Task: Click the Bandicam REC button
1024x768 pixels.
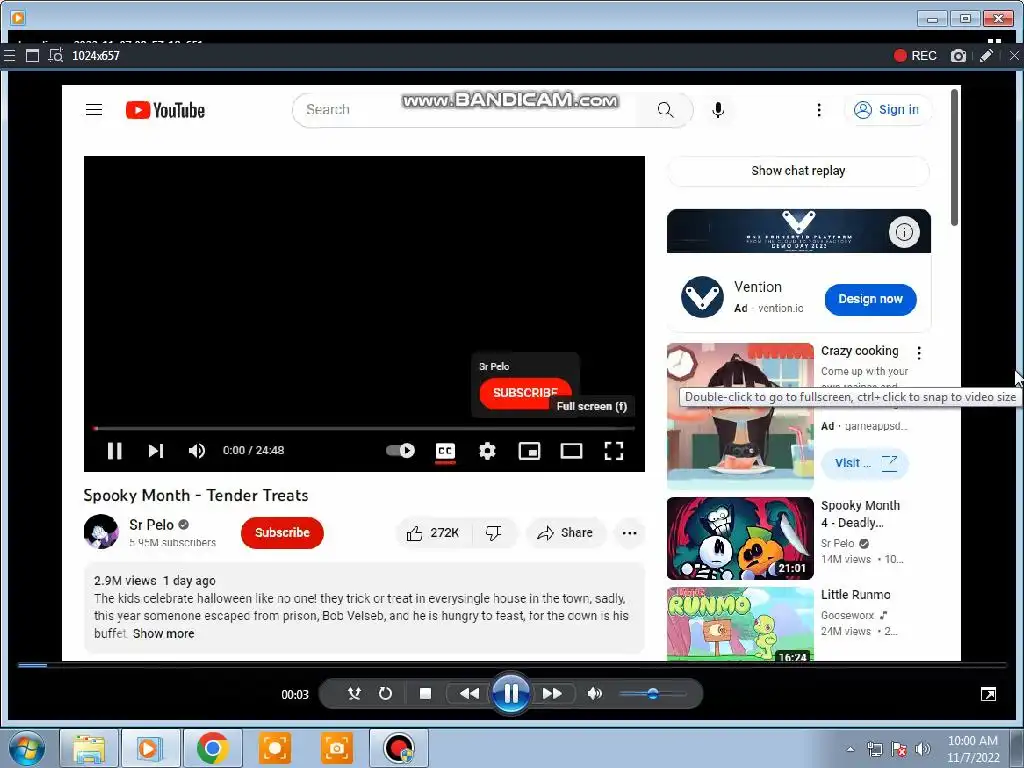Action: click(x=915, y=56)
